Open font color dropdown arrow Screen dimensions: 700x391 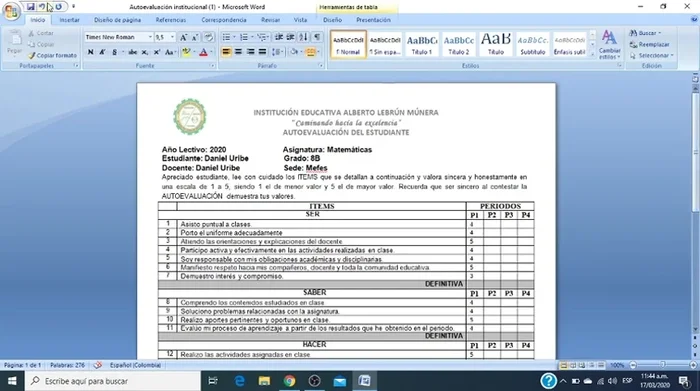click(x=211, y=52)
